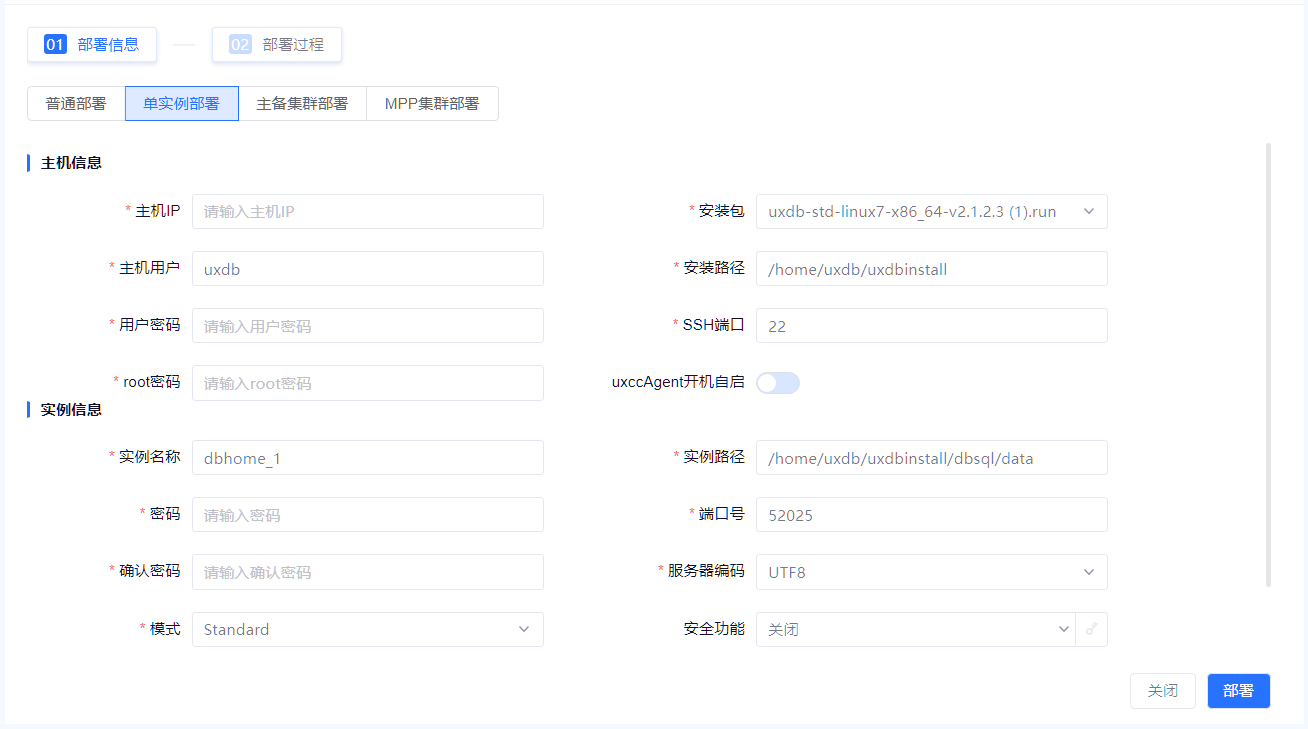1308x729 pixels.
Task: Click the key icon beside 安全功能
Action: pos(1091,630)
